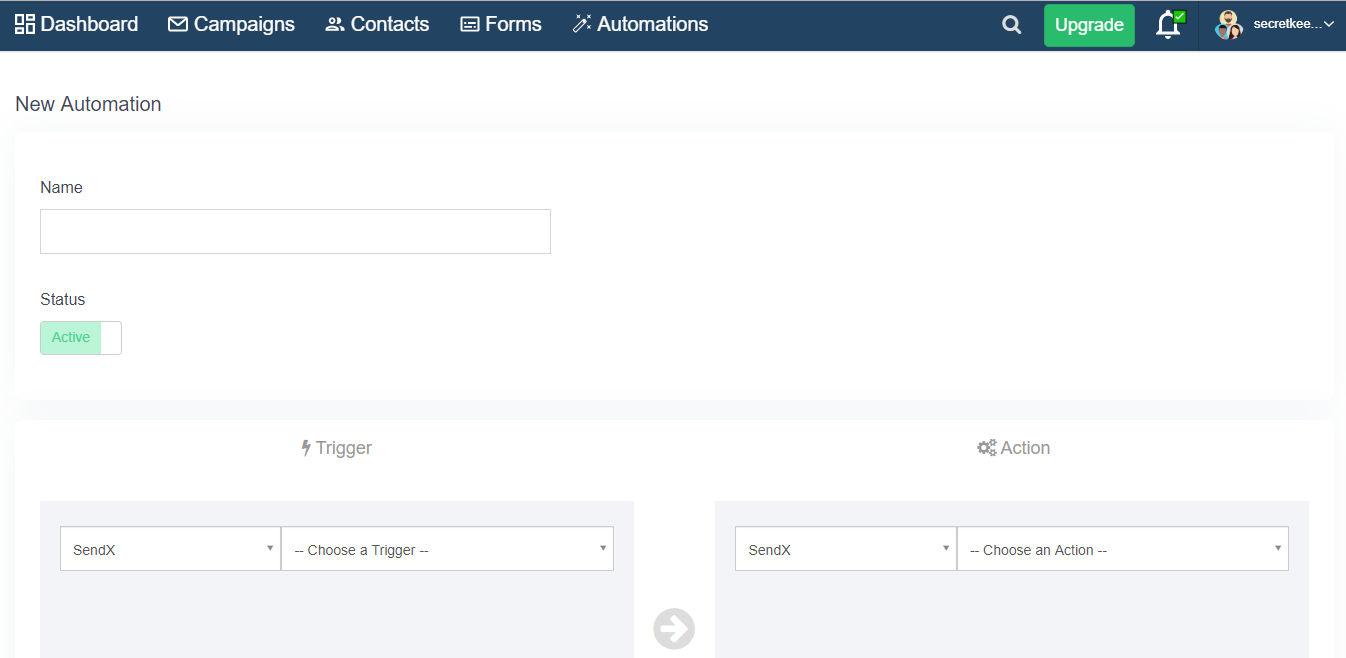Toggle the Active status switch

coord(81,338)
